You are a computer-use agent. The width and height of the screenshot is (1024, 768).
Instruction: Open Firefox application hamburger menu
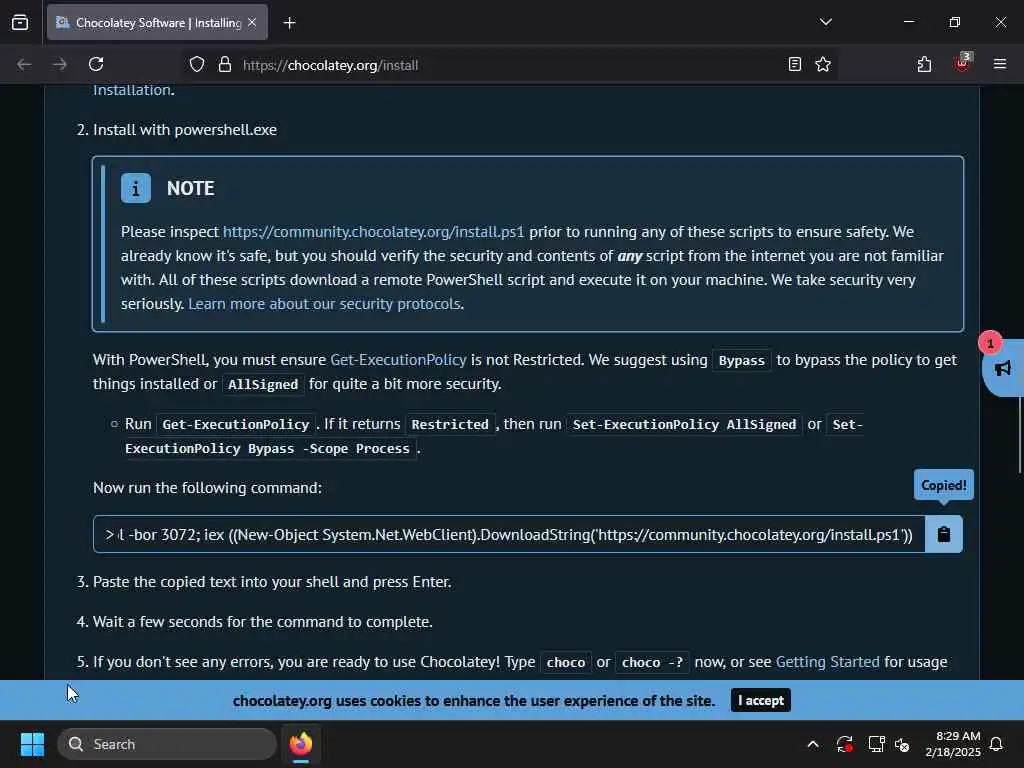click(x=1000, y=64)
